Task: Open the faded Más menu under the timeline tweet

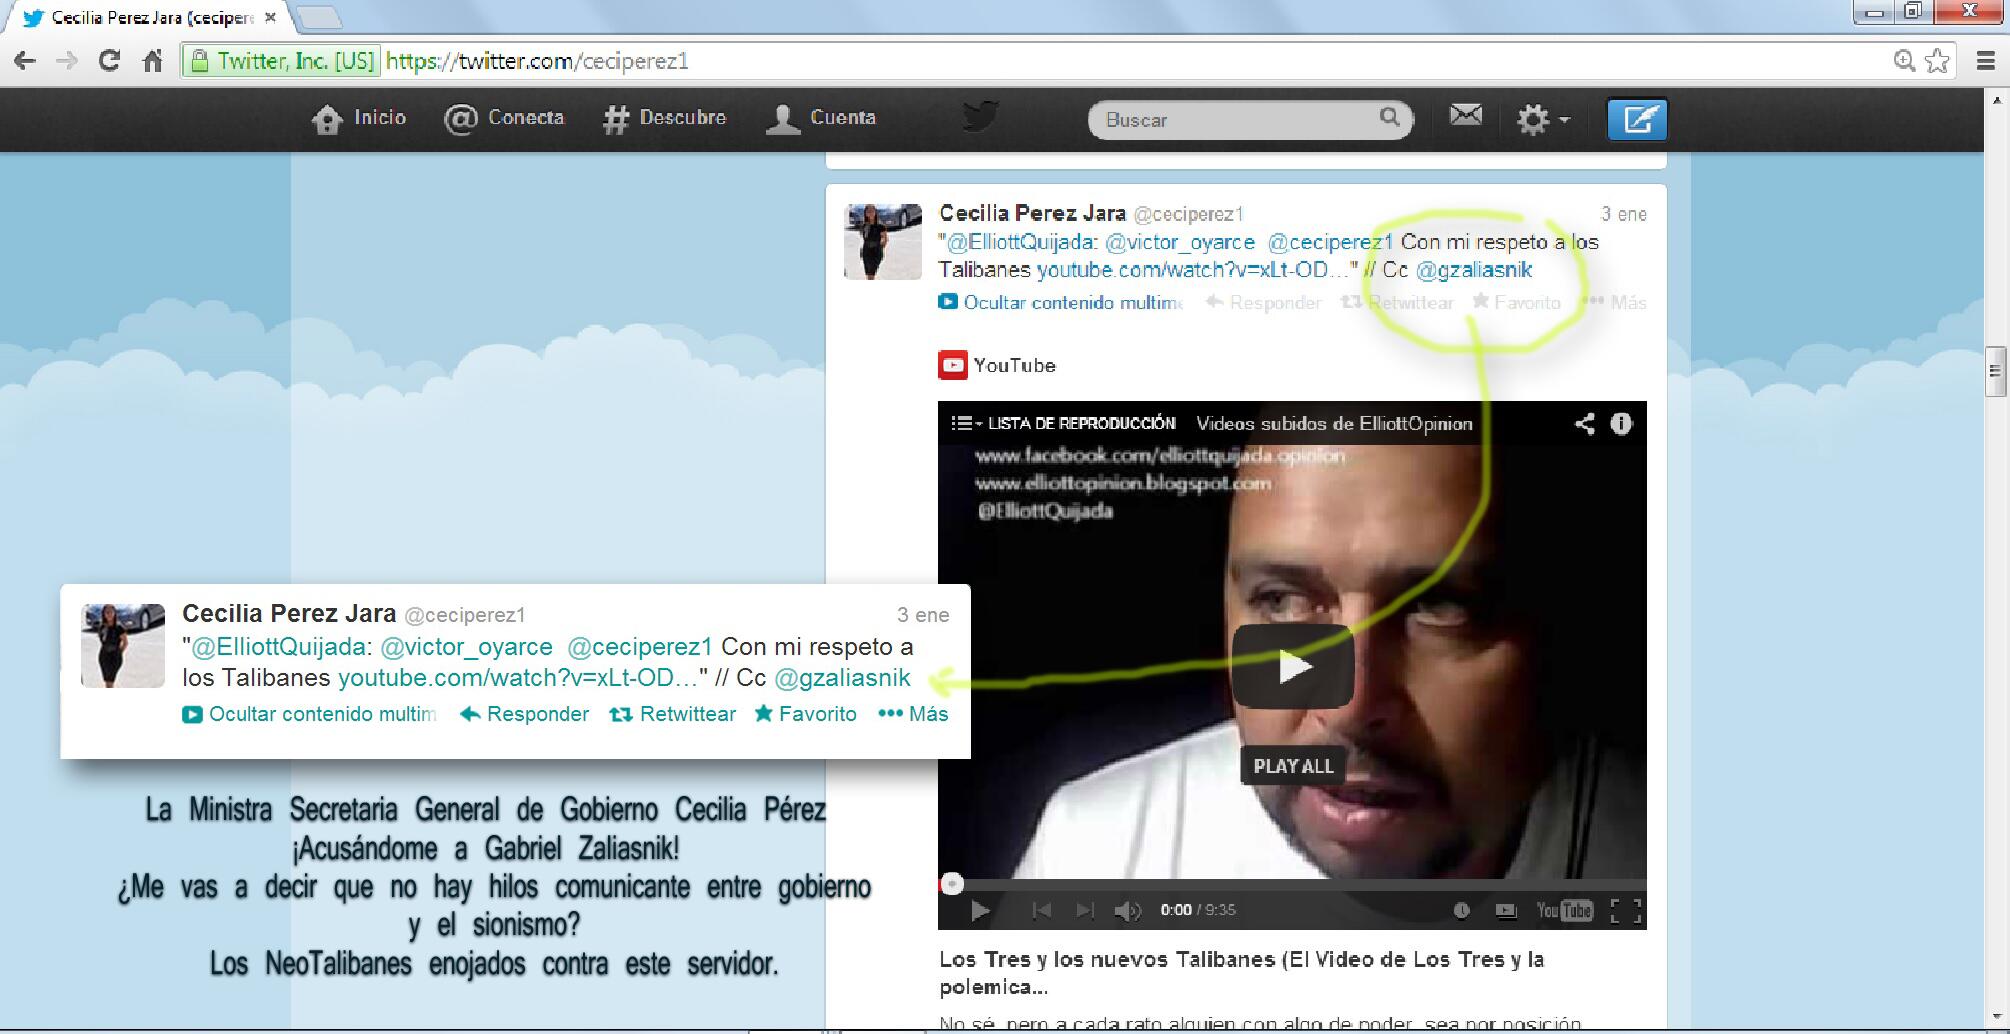Action: [1615, 302]
